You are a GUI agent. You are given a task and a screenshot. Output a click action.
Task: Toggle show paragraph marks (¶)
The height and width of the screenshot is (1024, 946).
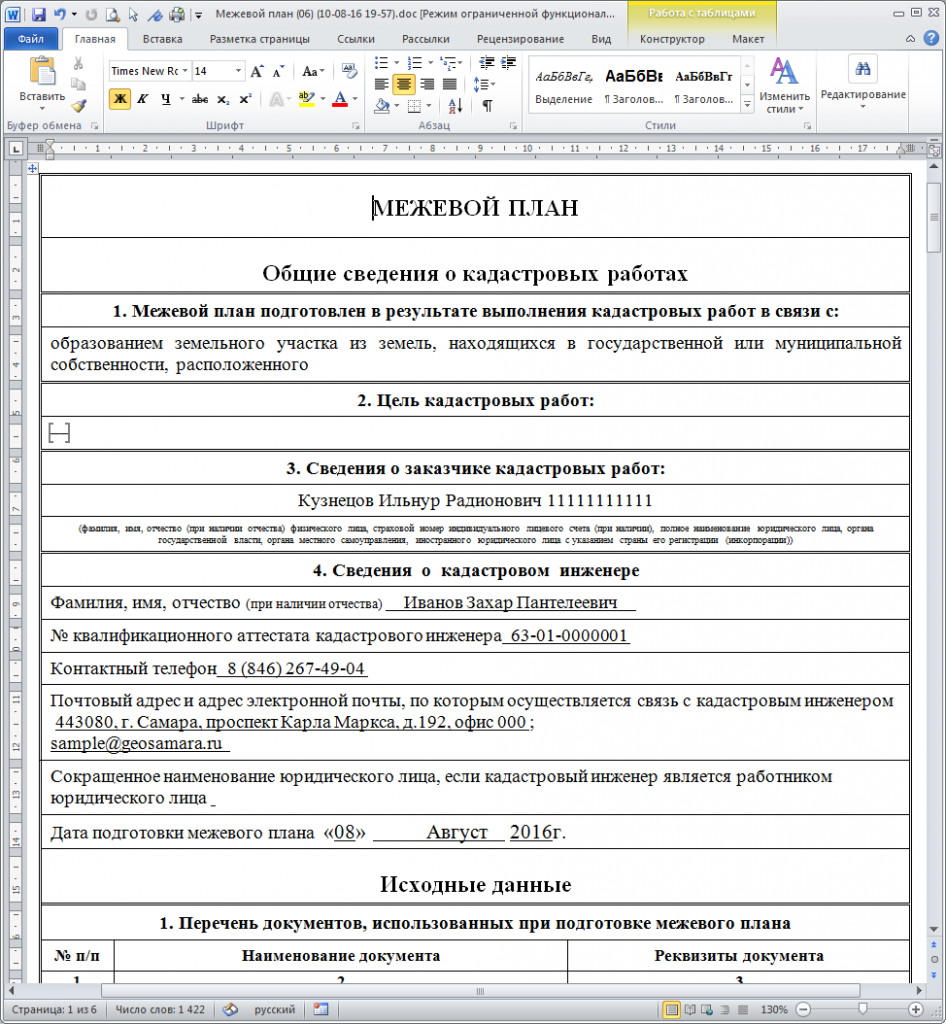pyautogui.click(x=487, y=105)
